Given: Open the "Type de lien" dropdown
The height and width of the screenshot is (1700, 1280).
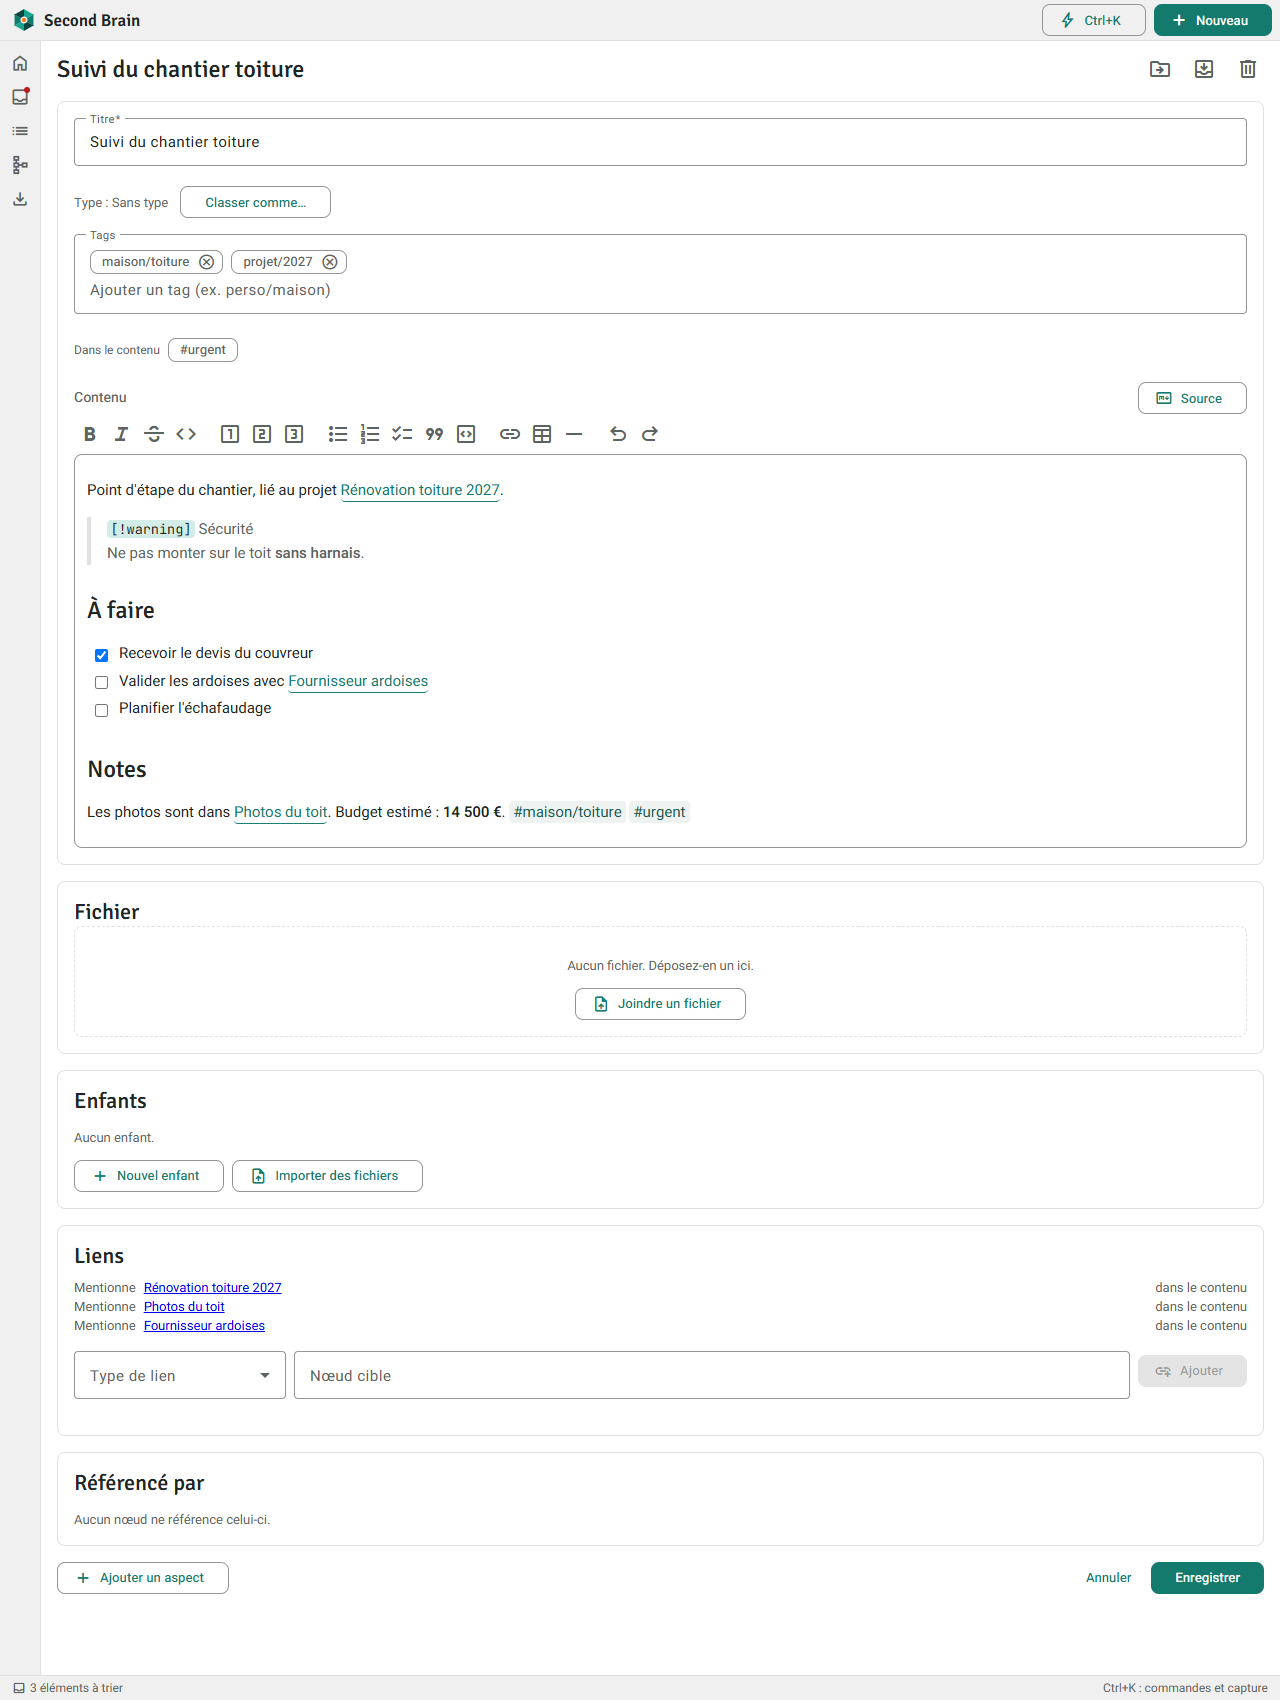Looking at the screenshot, I should (x=180, y=1375).
